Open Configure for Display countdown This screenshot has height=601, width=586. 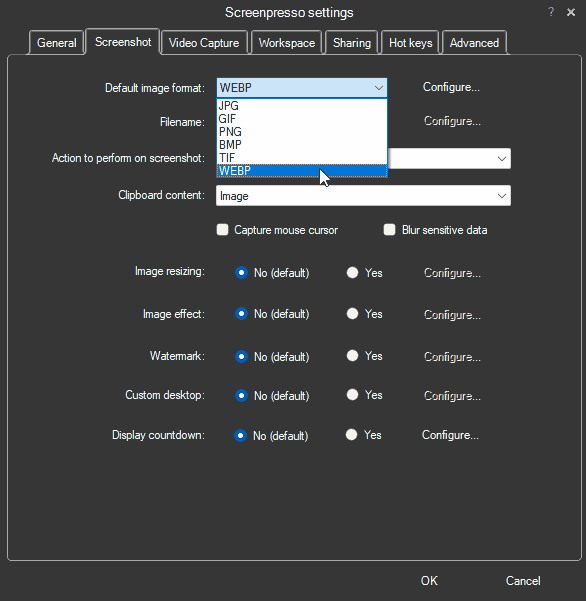coord(450,435)
